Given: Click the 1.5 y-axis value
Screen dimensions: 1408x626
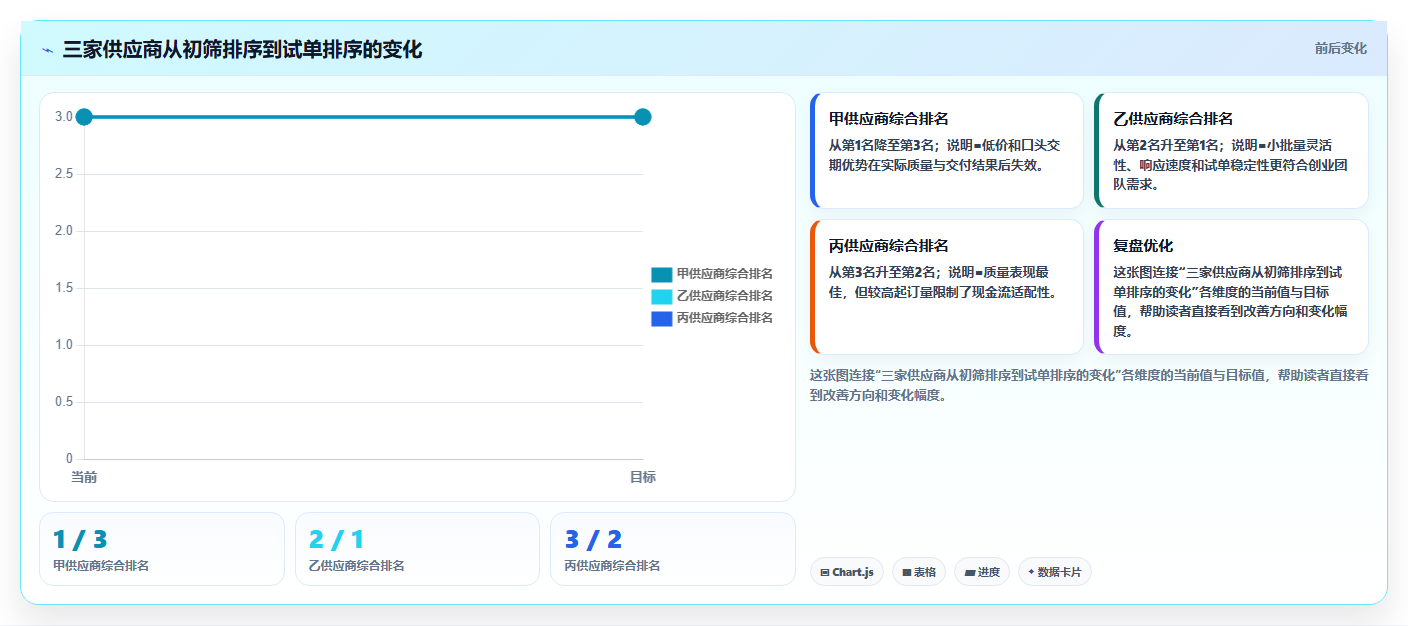Looking at the screenshot, I should [x=64, y=288].
